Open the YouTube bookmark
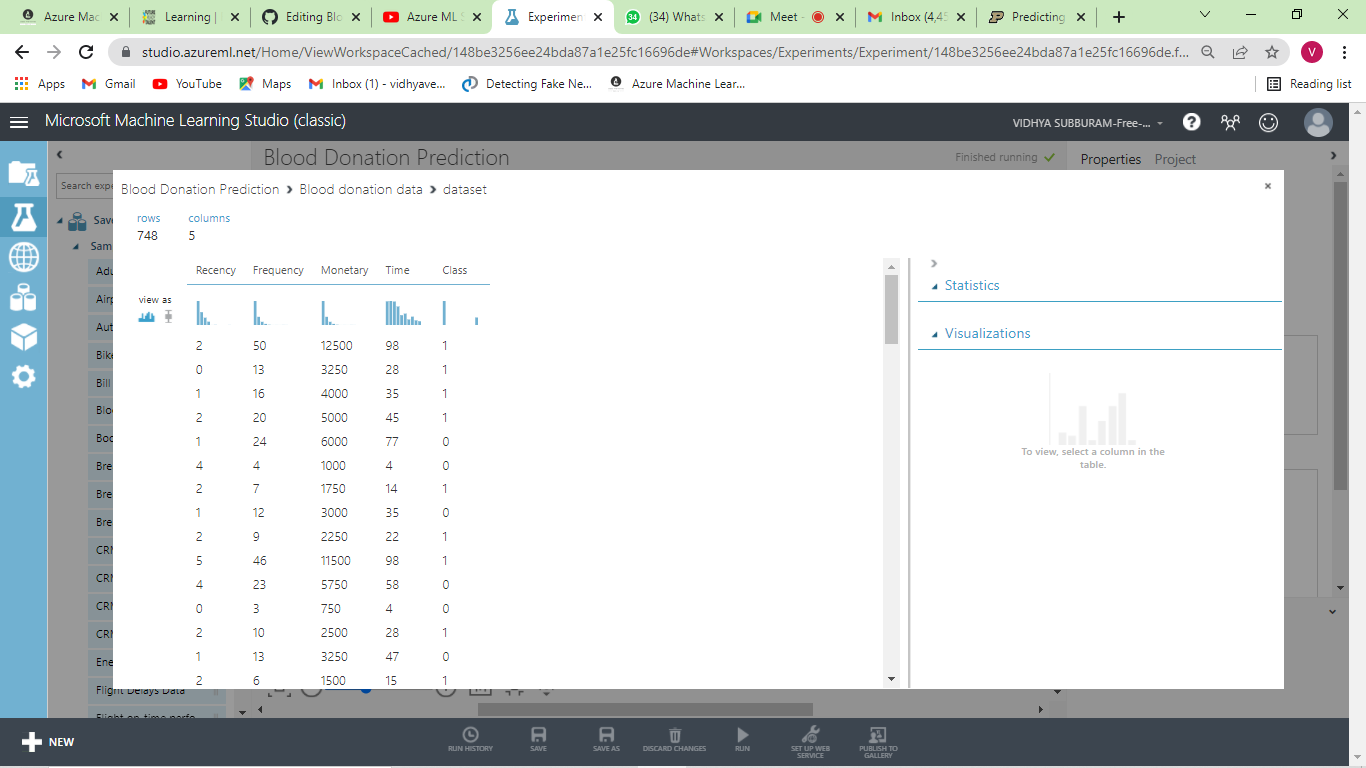Image resolution: width=1366 pixels, height=768 pixels. [187, 84]
